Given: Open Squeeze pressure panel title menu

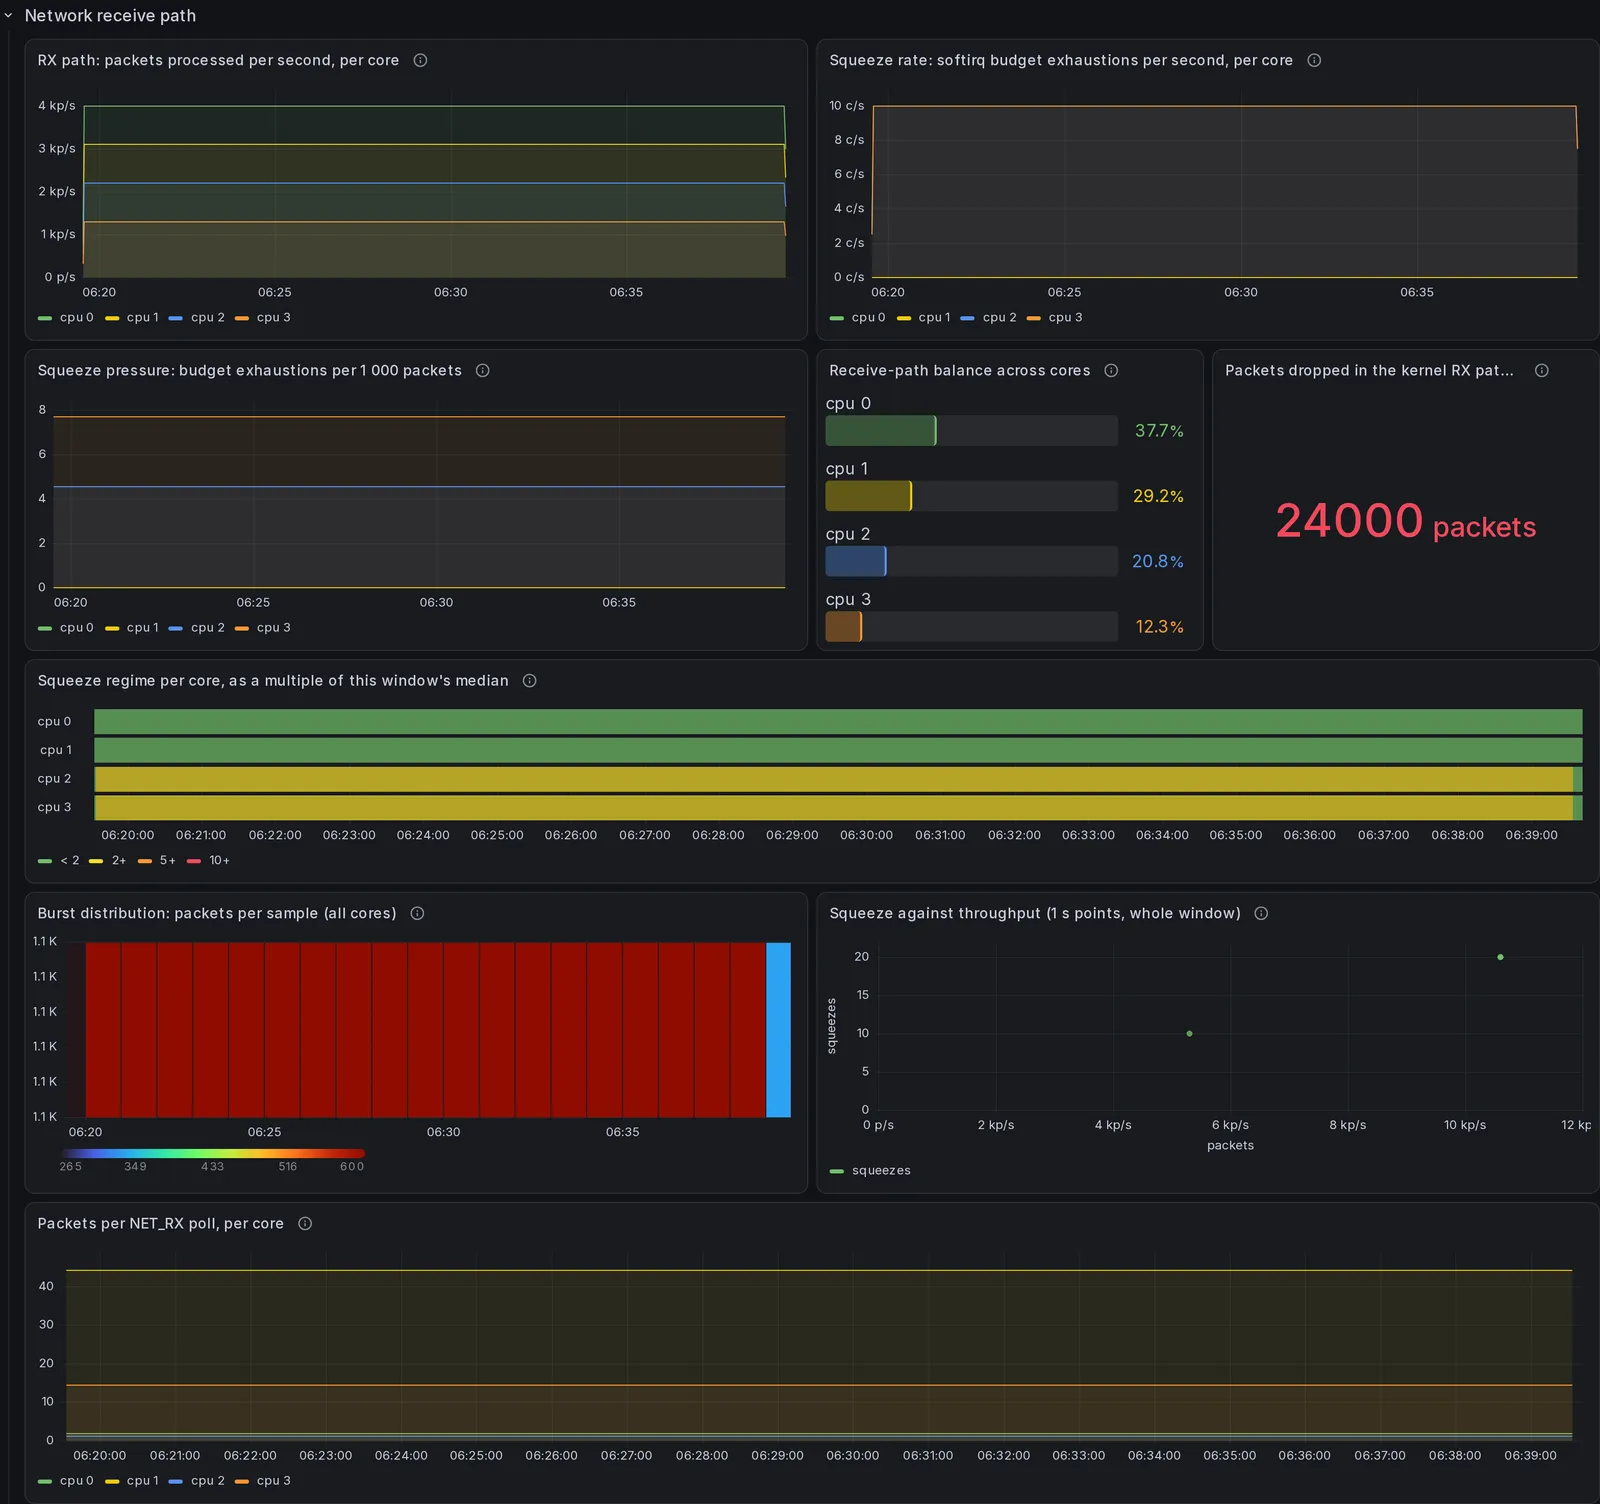Looking at the screenshot, I should click(250, 371).
